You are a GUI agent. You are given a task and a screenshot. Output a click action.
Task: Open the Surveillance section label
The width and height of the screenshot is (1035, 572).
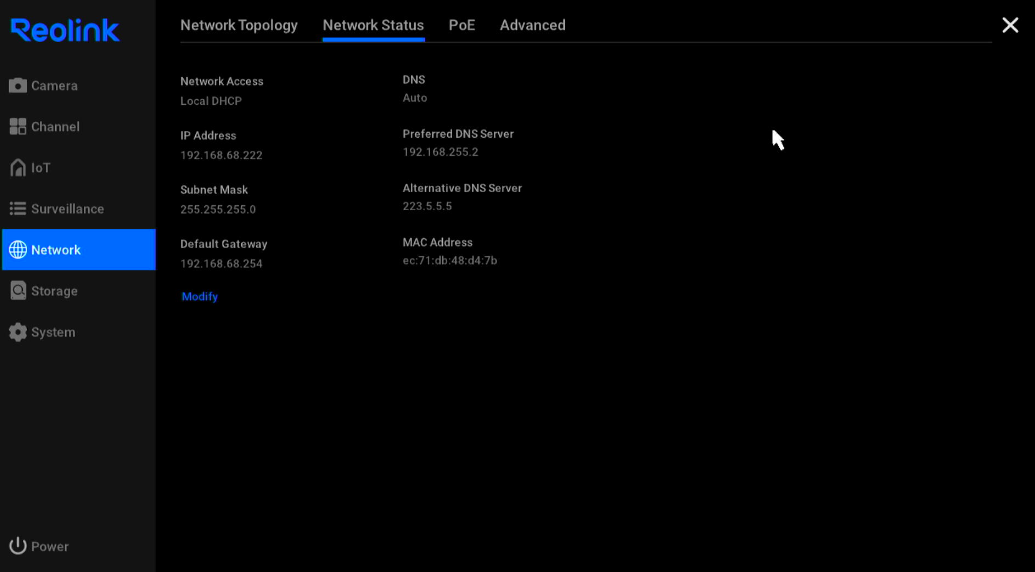point(67,208)
